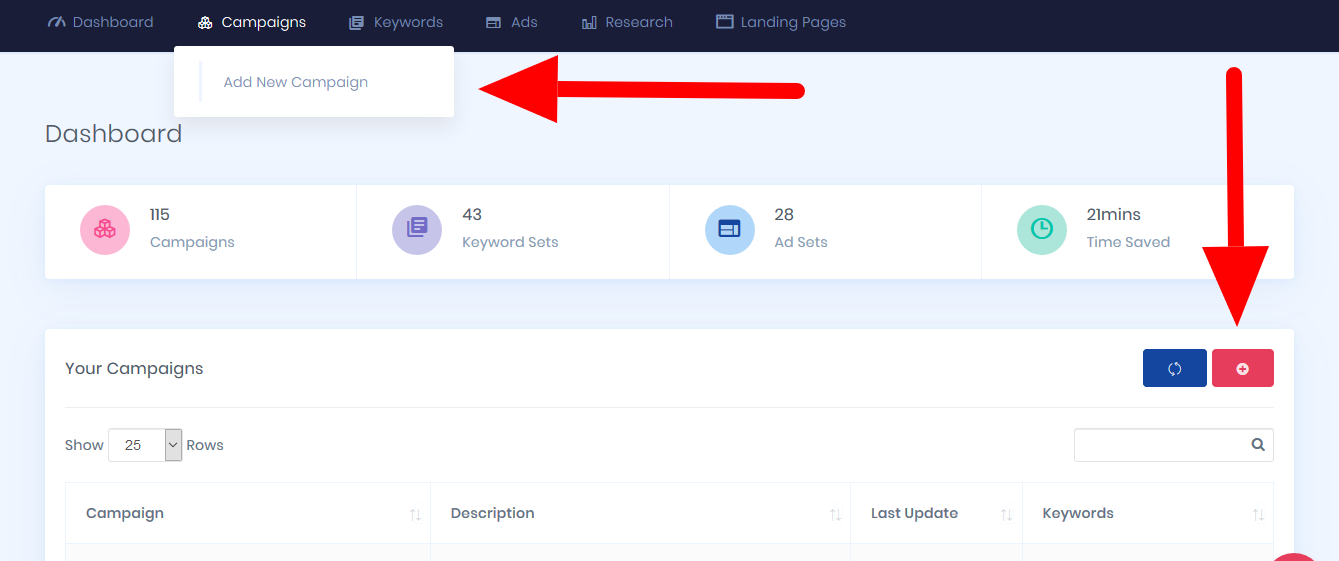The image size is (1339, 561).
Task: Click the Your Campaigns heading
Action: [134, 368]
